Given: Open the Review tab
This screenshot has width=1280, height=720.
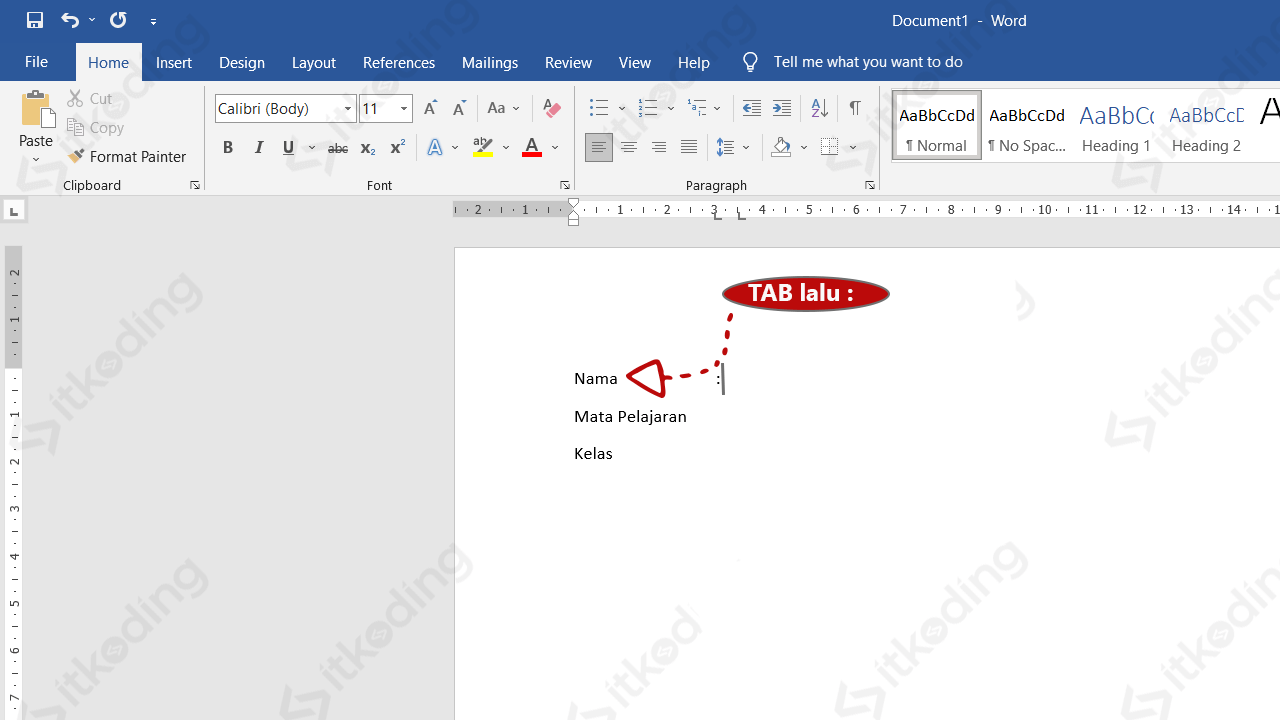Looking at the screenshot, I should pyautogui.click(x=568, y=62).
